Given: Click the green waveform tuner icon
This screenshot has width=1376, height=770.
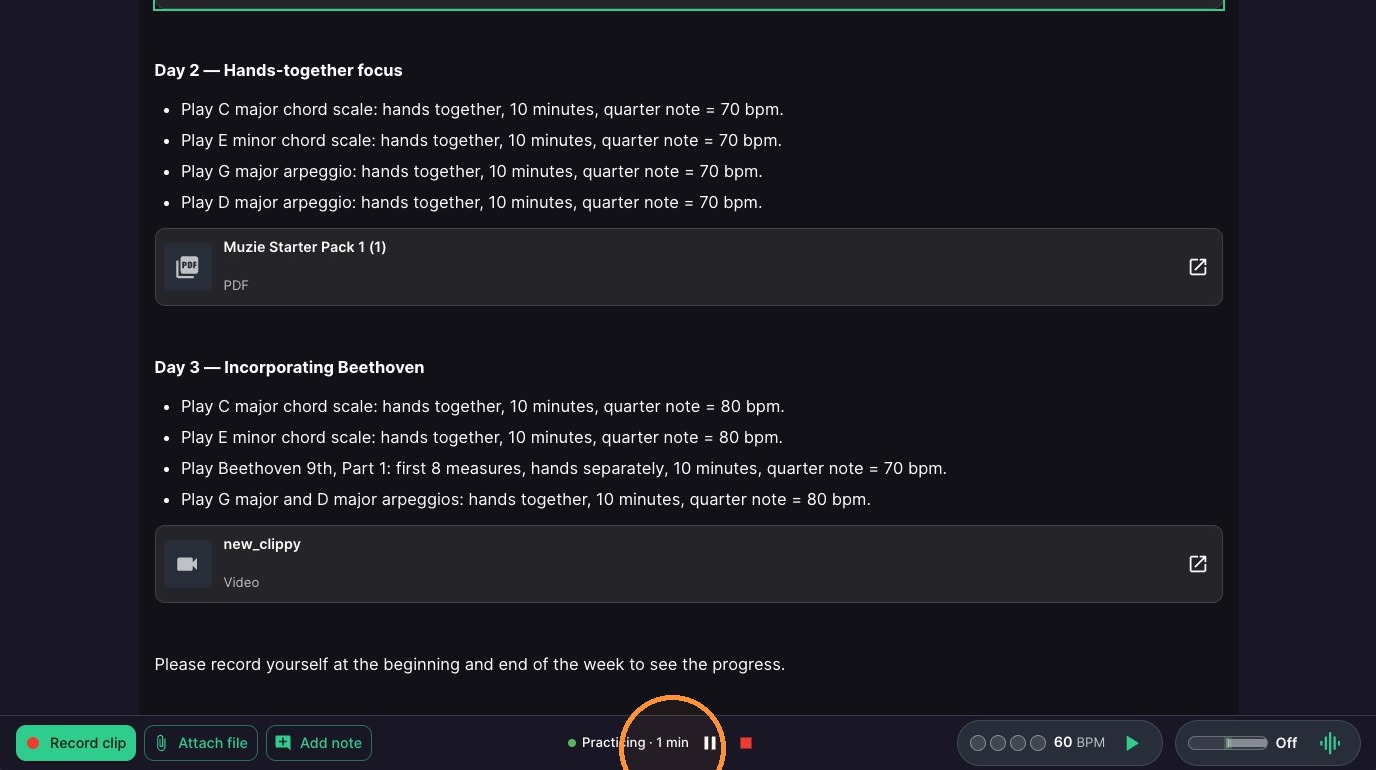Looking at the screenshot, I should (1329, 743).
